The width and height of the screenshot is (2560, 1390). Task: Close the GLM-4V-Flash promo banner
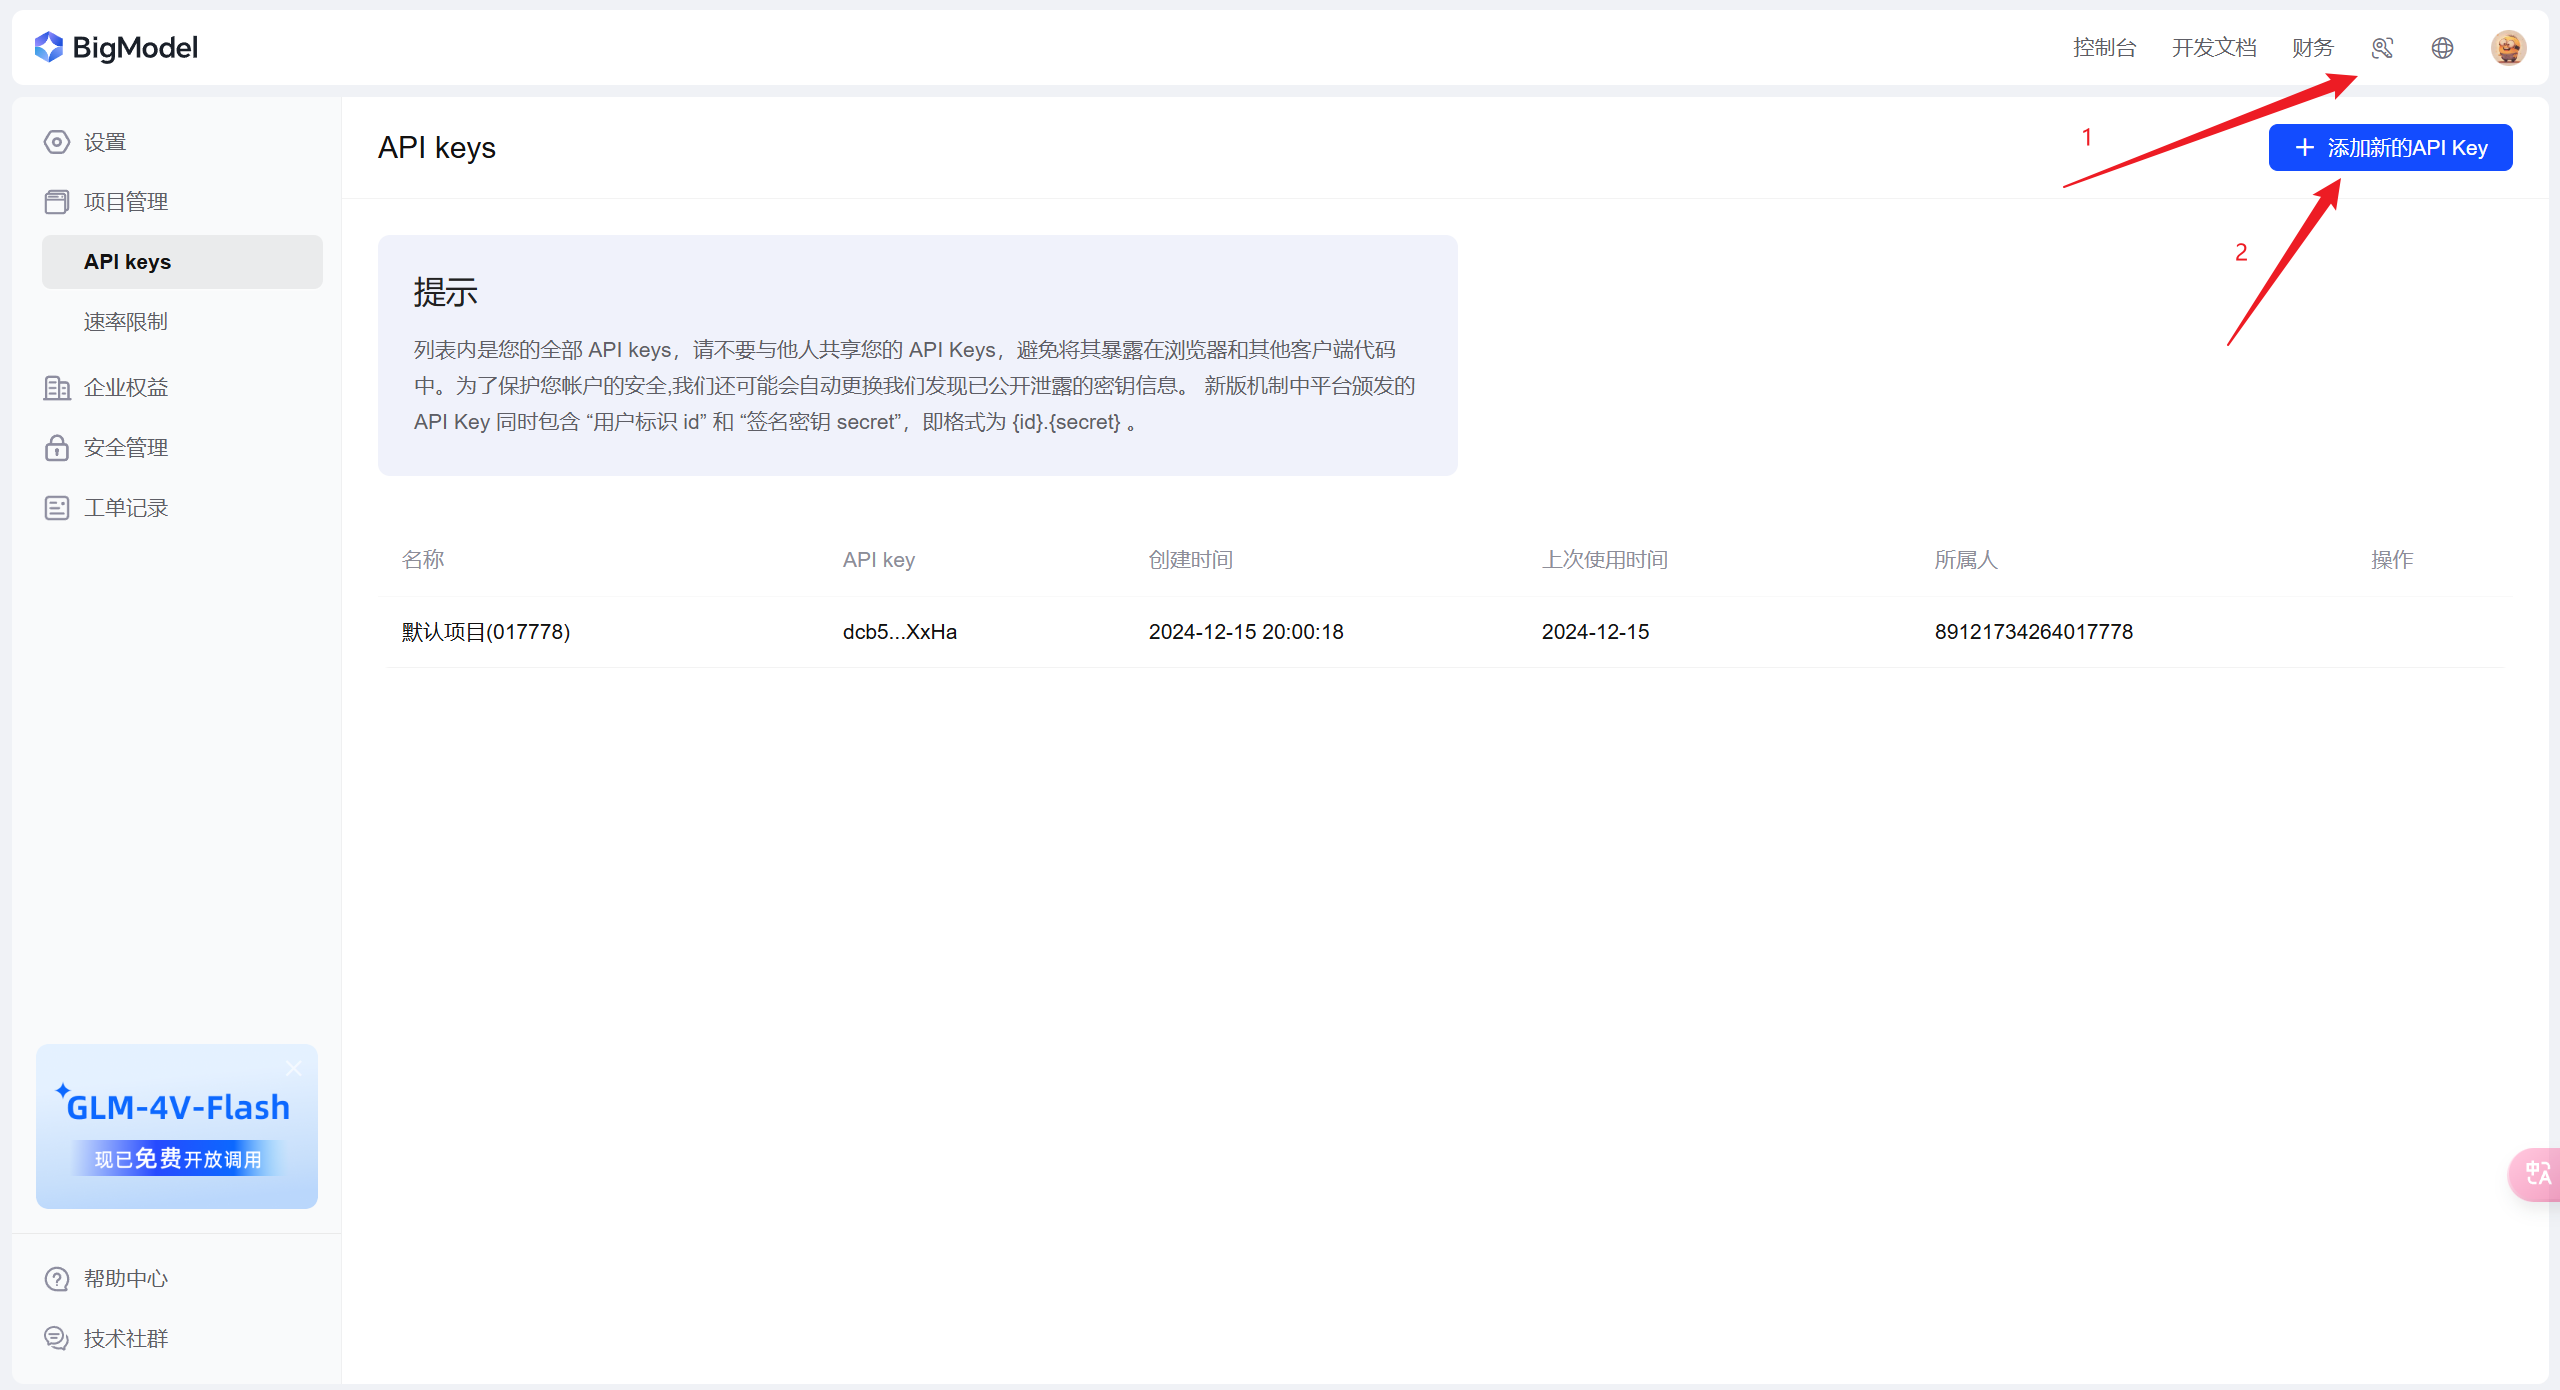[x=293, y=1068]
